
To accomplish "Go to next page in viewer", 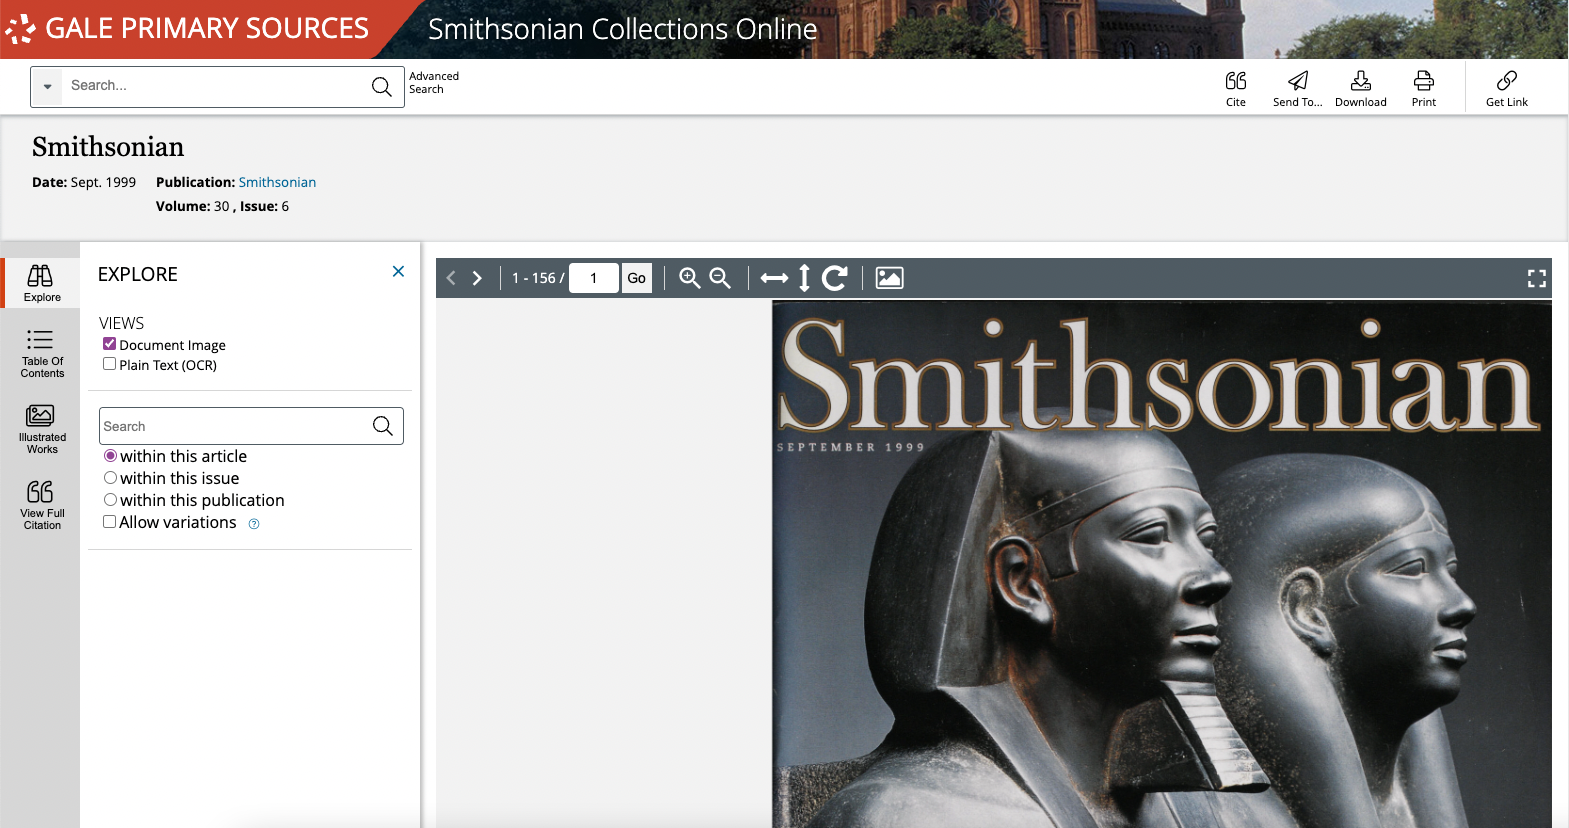I will pos(477,278).
